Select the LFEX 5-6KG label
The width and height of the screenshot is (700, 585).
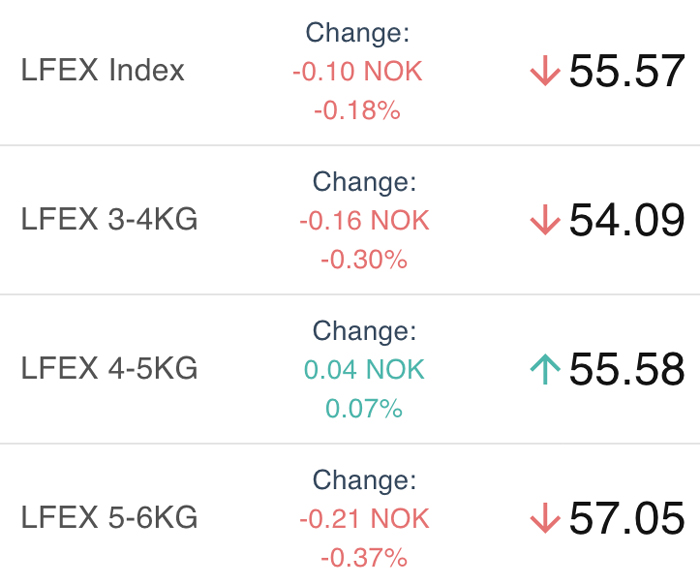[109, 518]
